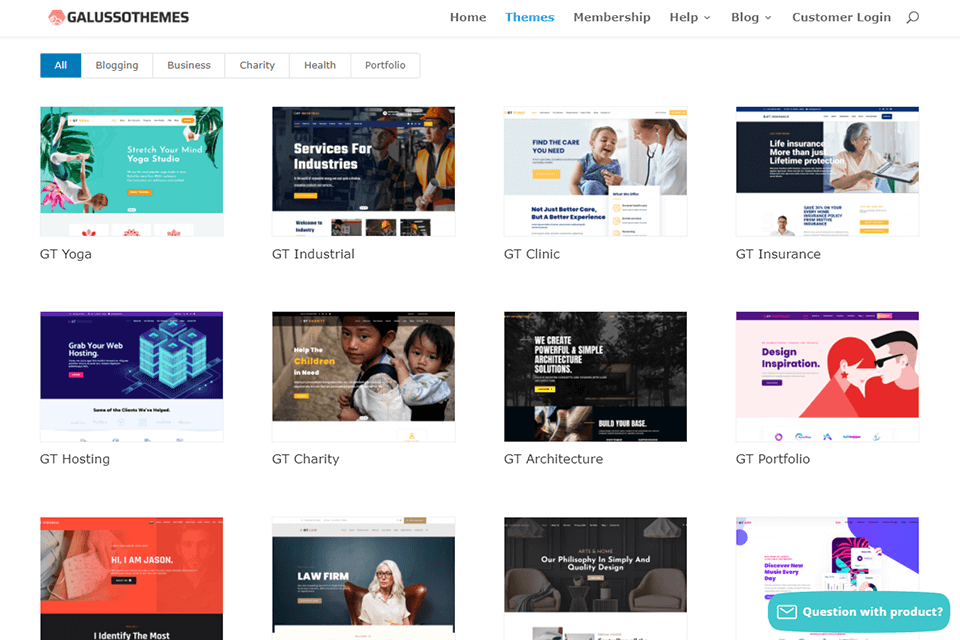This screenshot has width=960, height=640.
Task: Open the GT Portfolio theme thumbnail
Action: pos(827,377)
